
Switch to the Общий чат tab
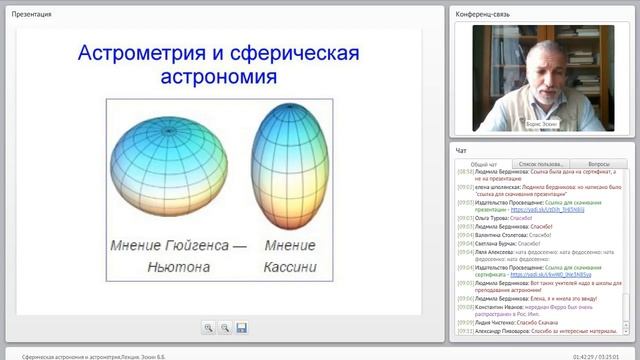click(484, 164)
